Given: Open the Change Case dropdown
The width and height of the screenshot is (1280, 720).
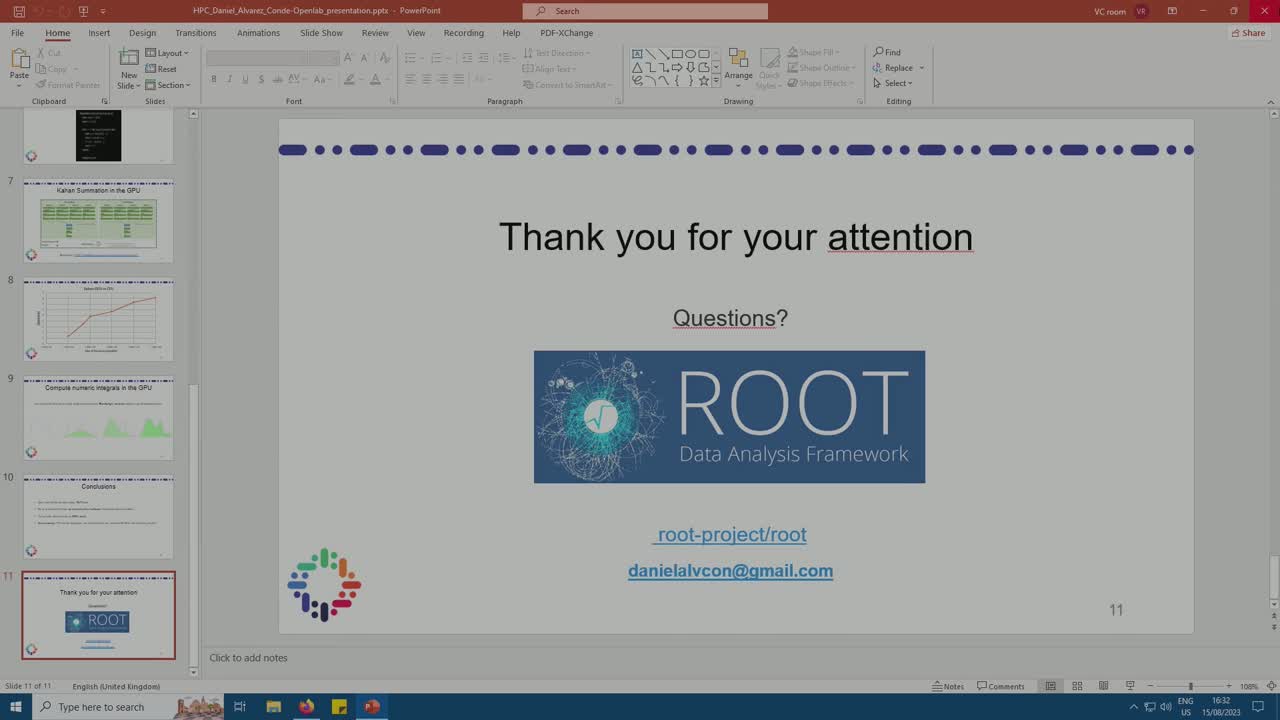Looking at the screenshot, I should click(x=323, y=79).
